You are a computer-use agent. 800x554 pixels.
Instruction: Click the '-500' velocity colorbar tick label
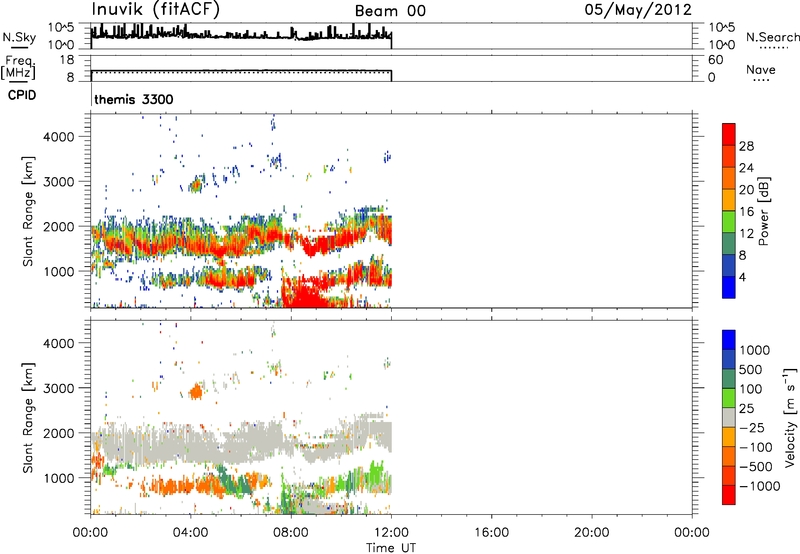click(x=756, y=466)
